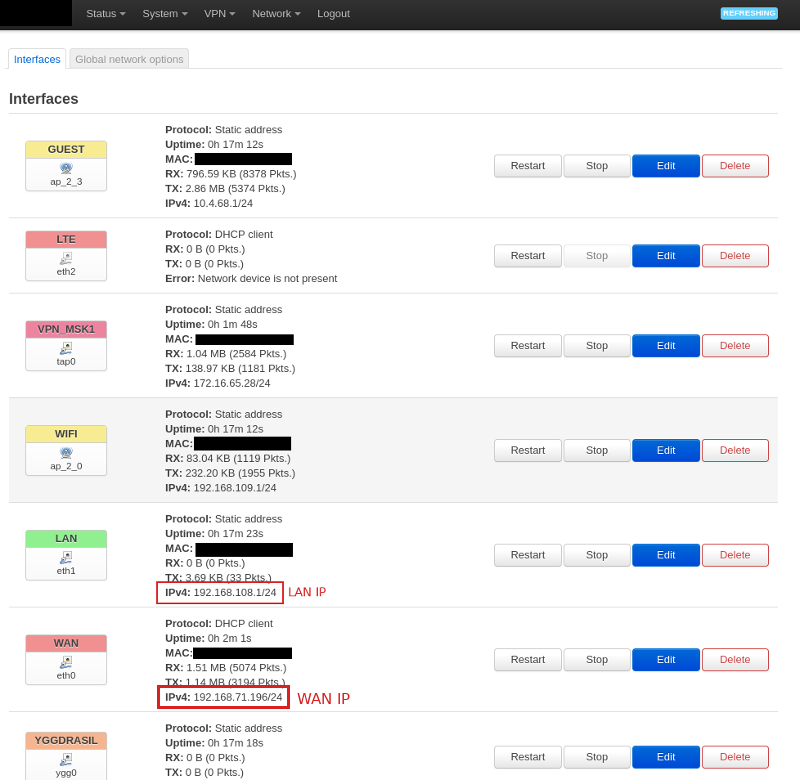Click the GUEST interface wireless icon
Screen dimensions: 800x780
click(66, 168)
